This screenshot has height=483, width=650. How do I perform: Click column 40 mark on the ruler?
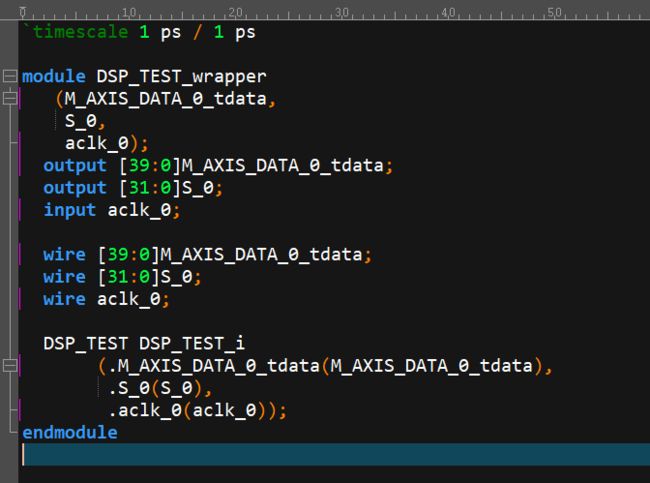pyautogui.click(x=448, y=13)
